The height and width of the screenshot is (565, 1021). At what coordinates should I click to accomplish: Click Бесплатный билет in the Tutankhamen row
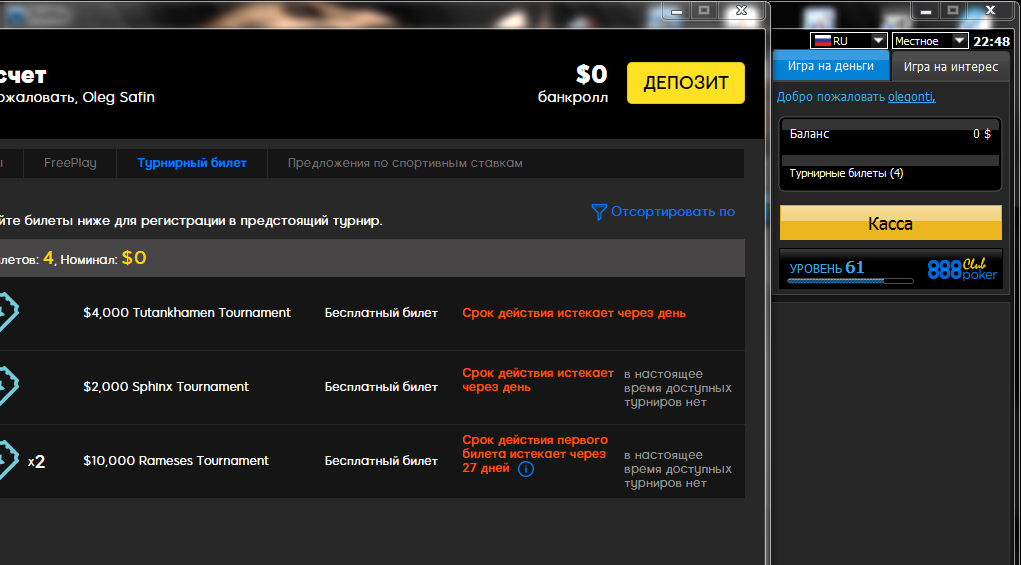point(382,313)
